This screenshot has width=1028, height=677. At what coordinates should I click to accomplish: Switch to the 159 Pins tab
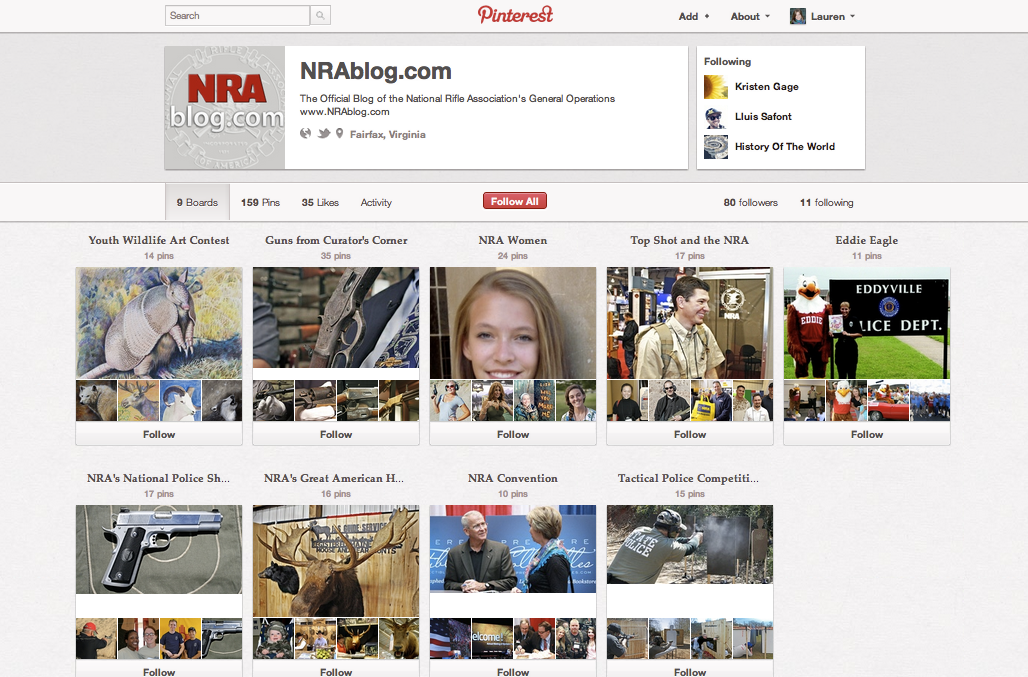pyautogui.click(x=259, y=202)
